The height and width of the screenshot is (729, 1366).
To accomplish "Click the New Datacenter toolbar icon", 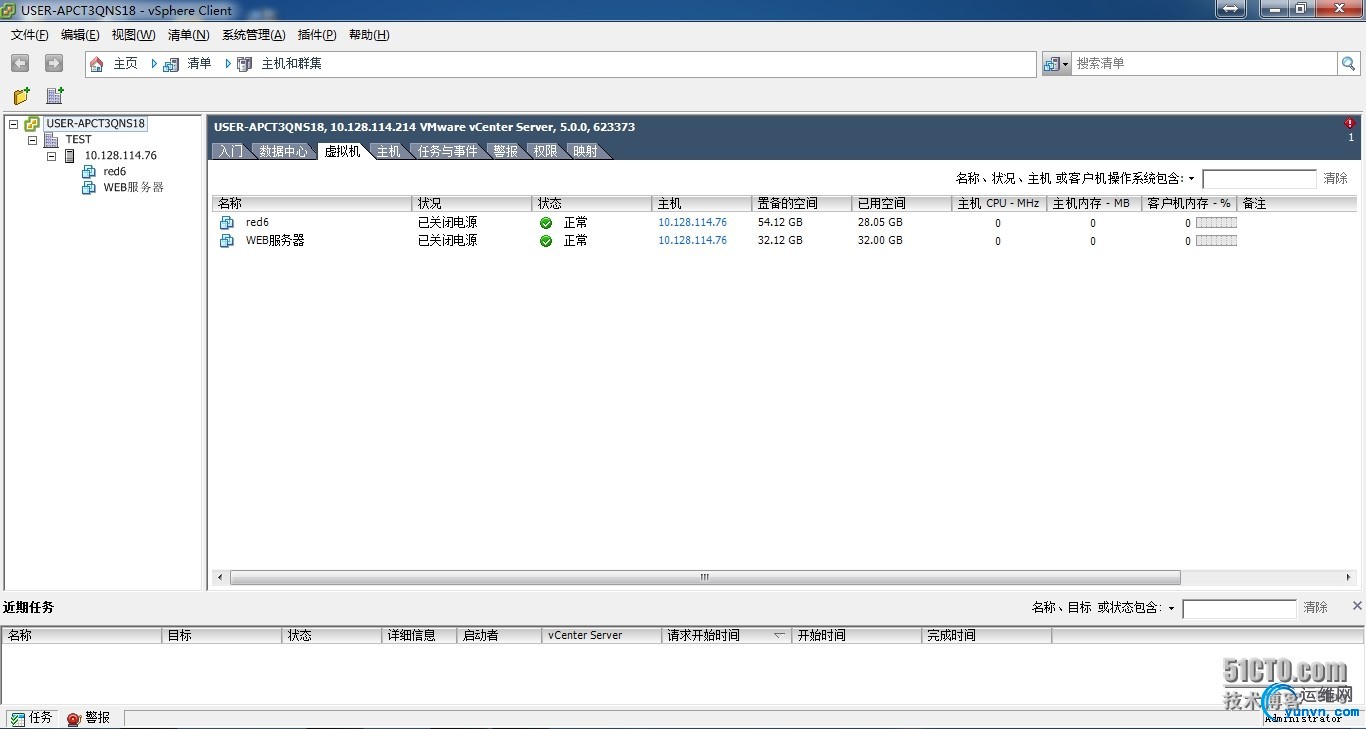I will click(56, 96).
